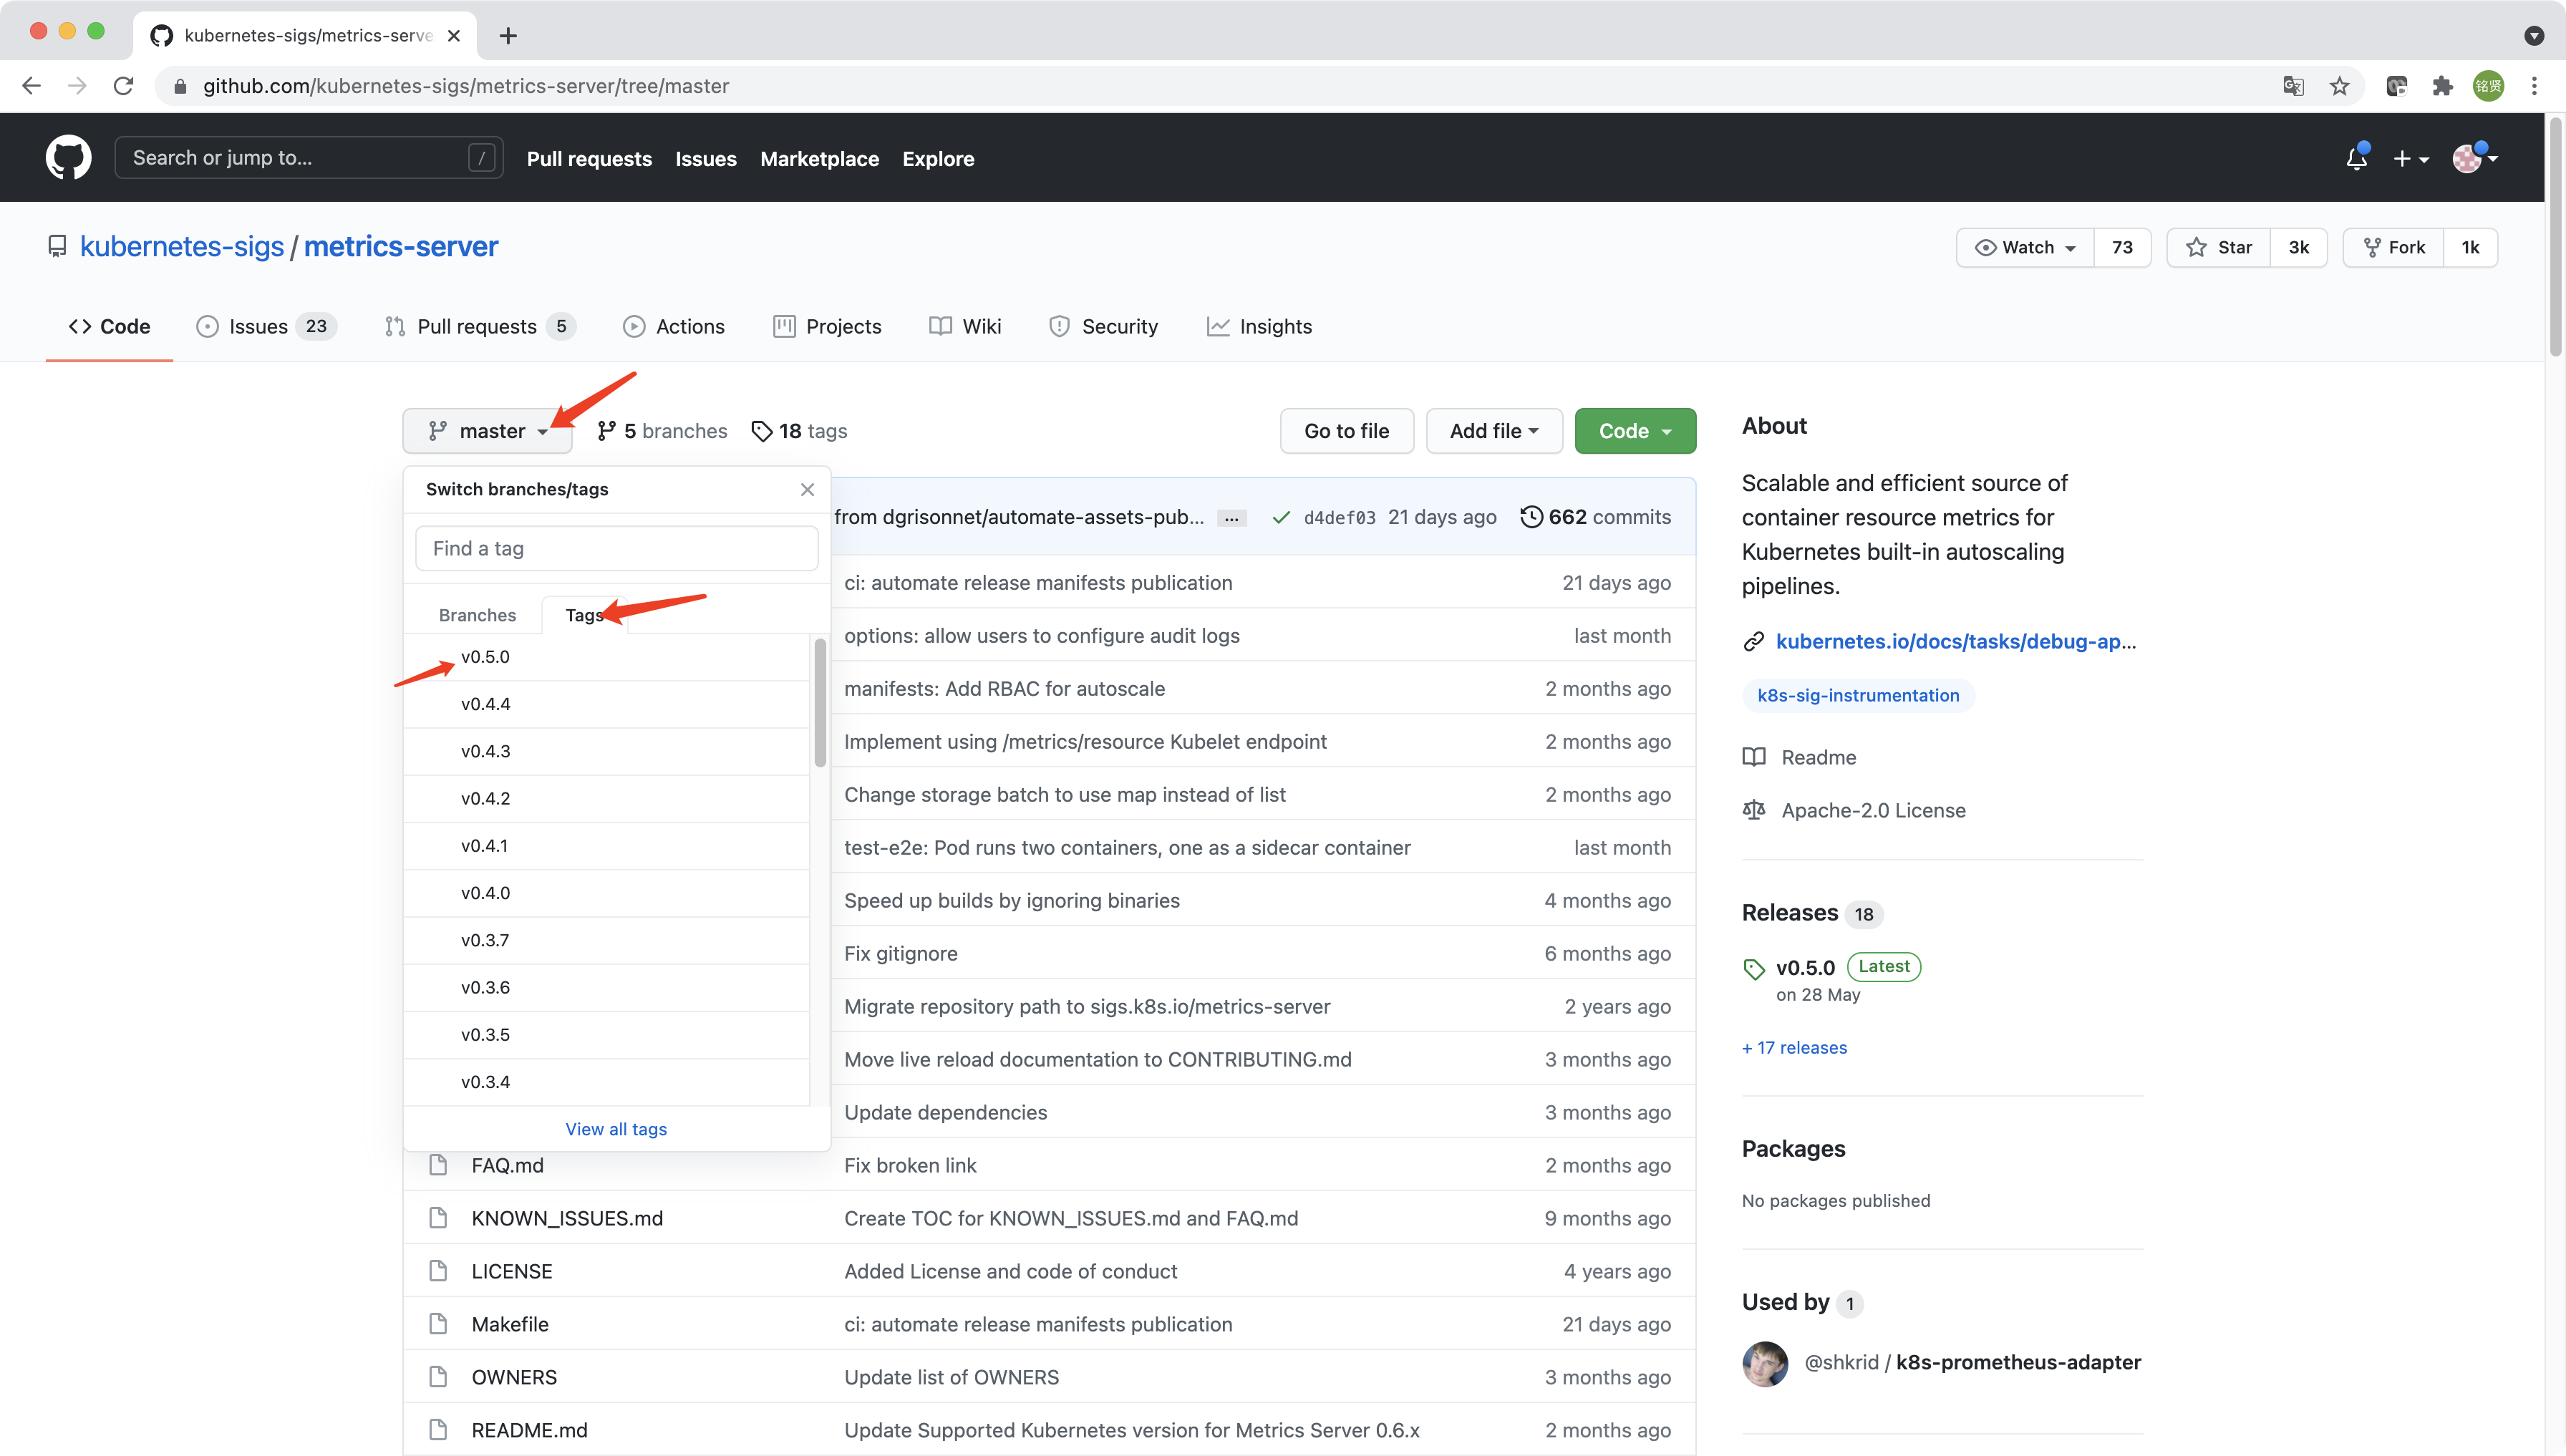Click the Readme book icon in About
The height and width of the screenshot is (1456, 2566).
tap(1754, 757)
